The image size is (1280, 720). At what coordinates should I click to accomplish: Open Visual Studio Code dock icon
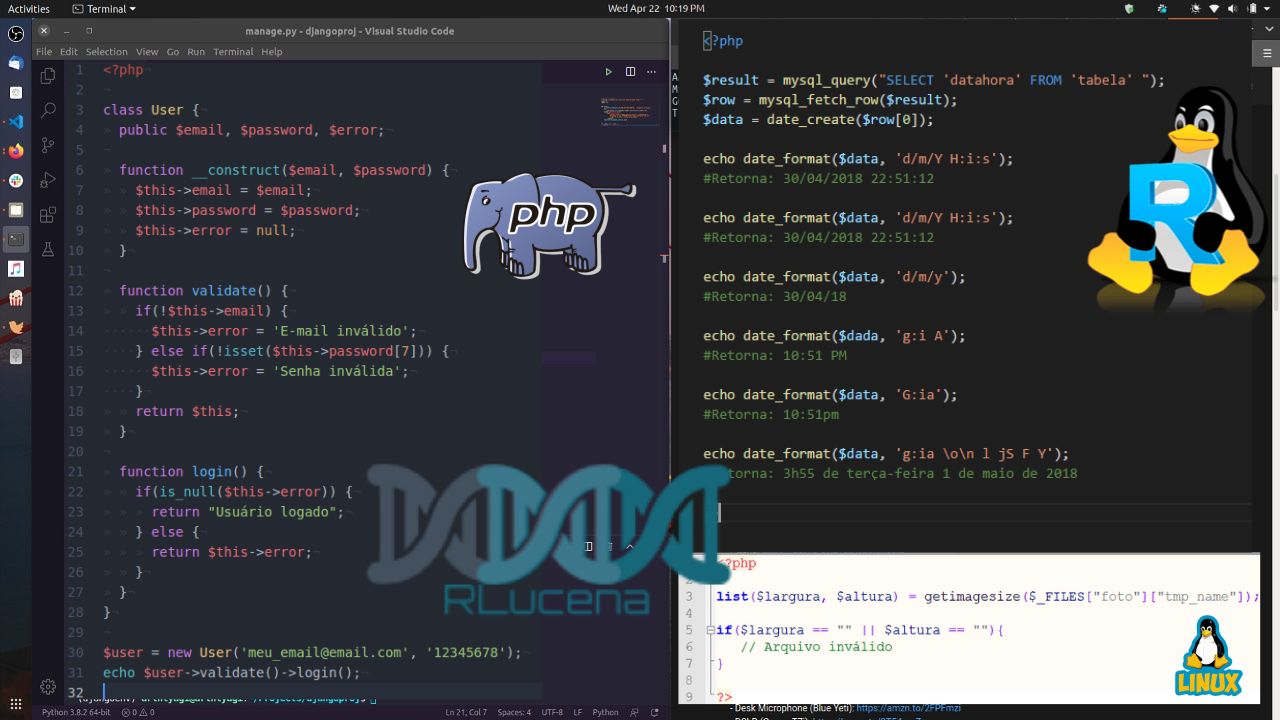pyautogui.click(x=16, y=122)
